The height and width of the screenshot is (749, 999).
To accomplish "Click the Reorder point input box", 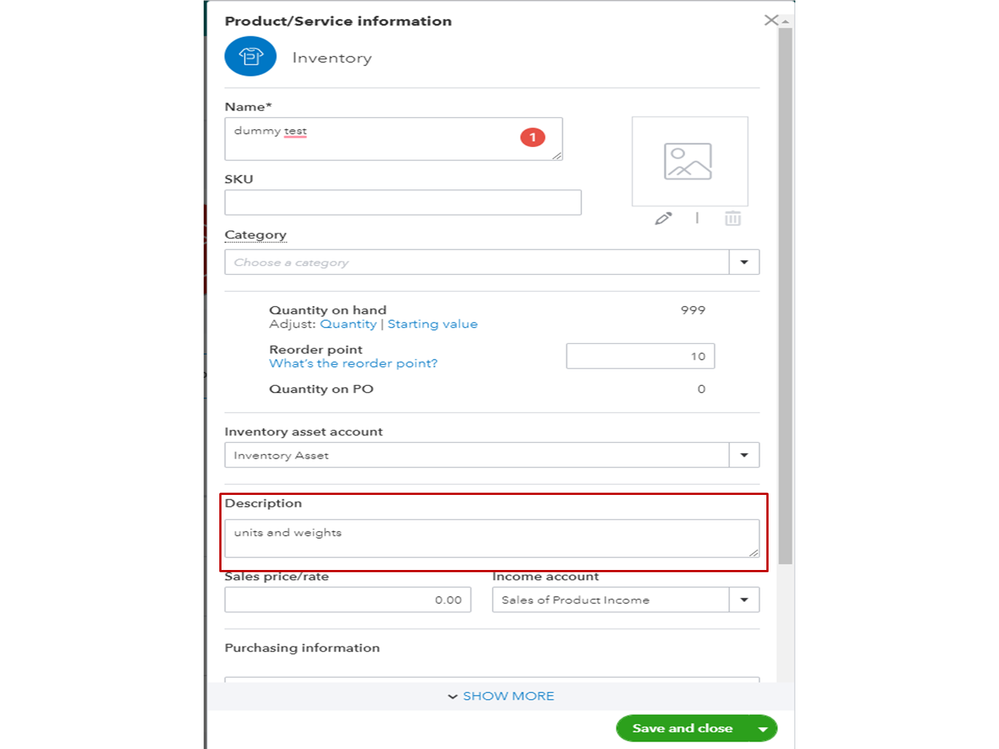I will (640, 356).
